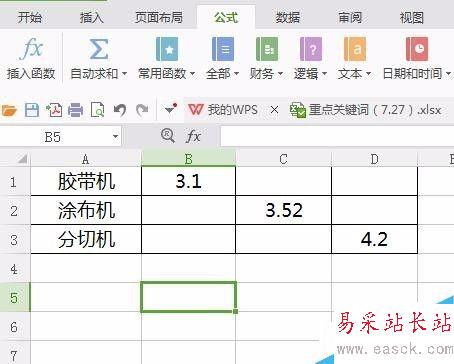Expand the 财务 dropdown arrow
Screen dimensions: 454x364
(280, 73)
